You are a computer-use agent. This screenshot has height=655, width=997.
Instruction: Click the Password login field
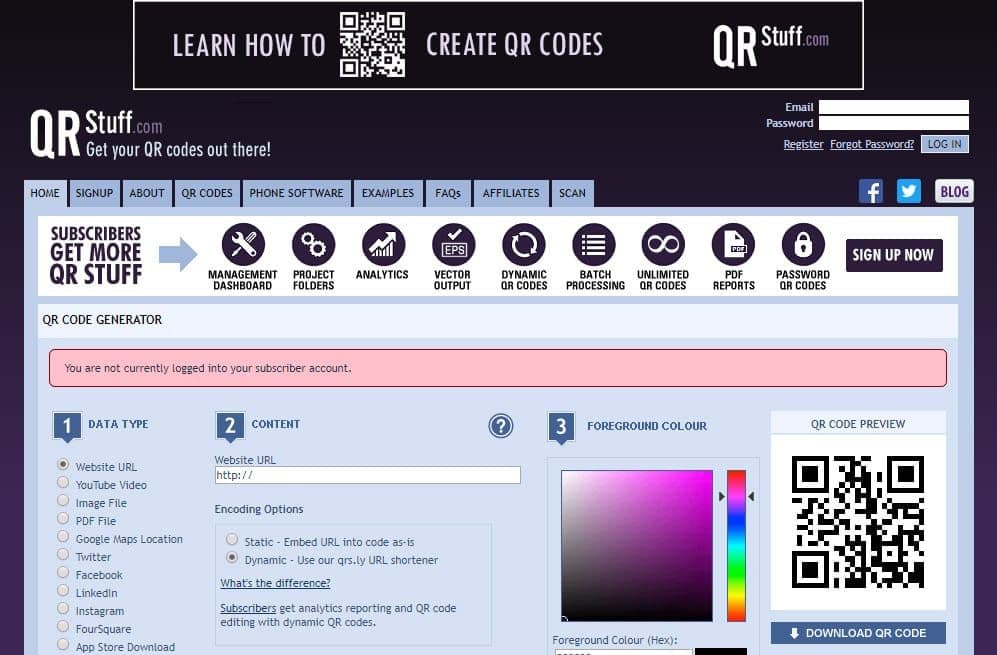click(x=893, y=123)
